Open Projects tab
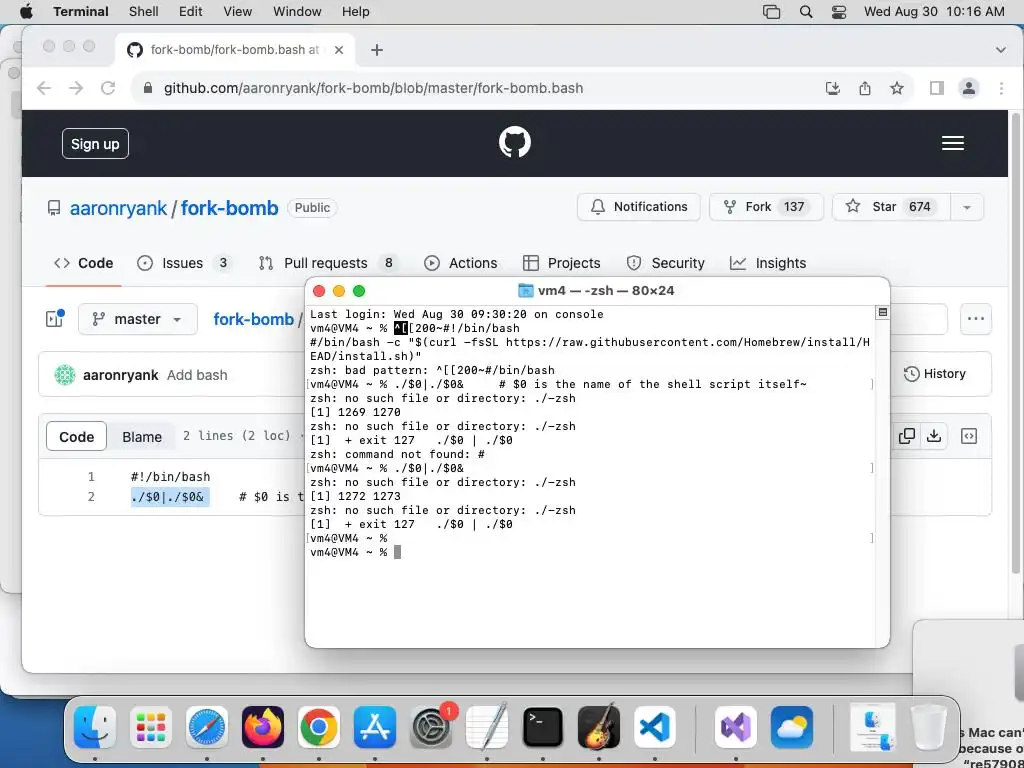This screenshot has height=768, width=1024. click(x=562, y=263)
